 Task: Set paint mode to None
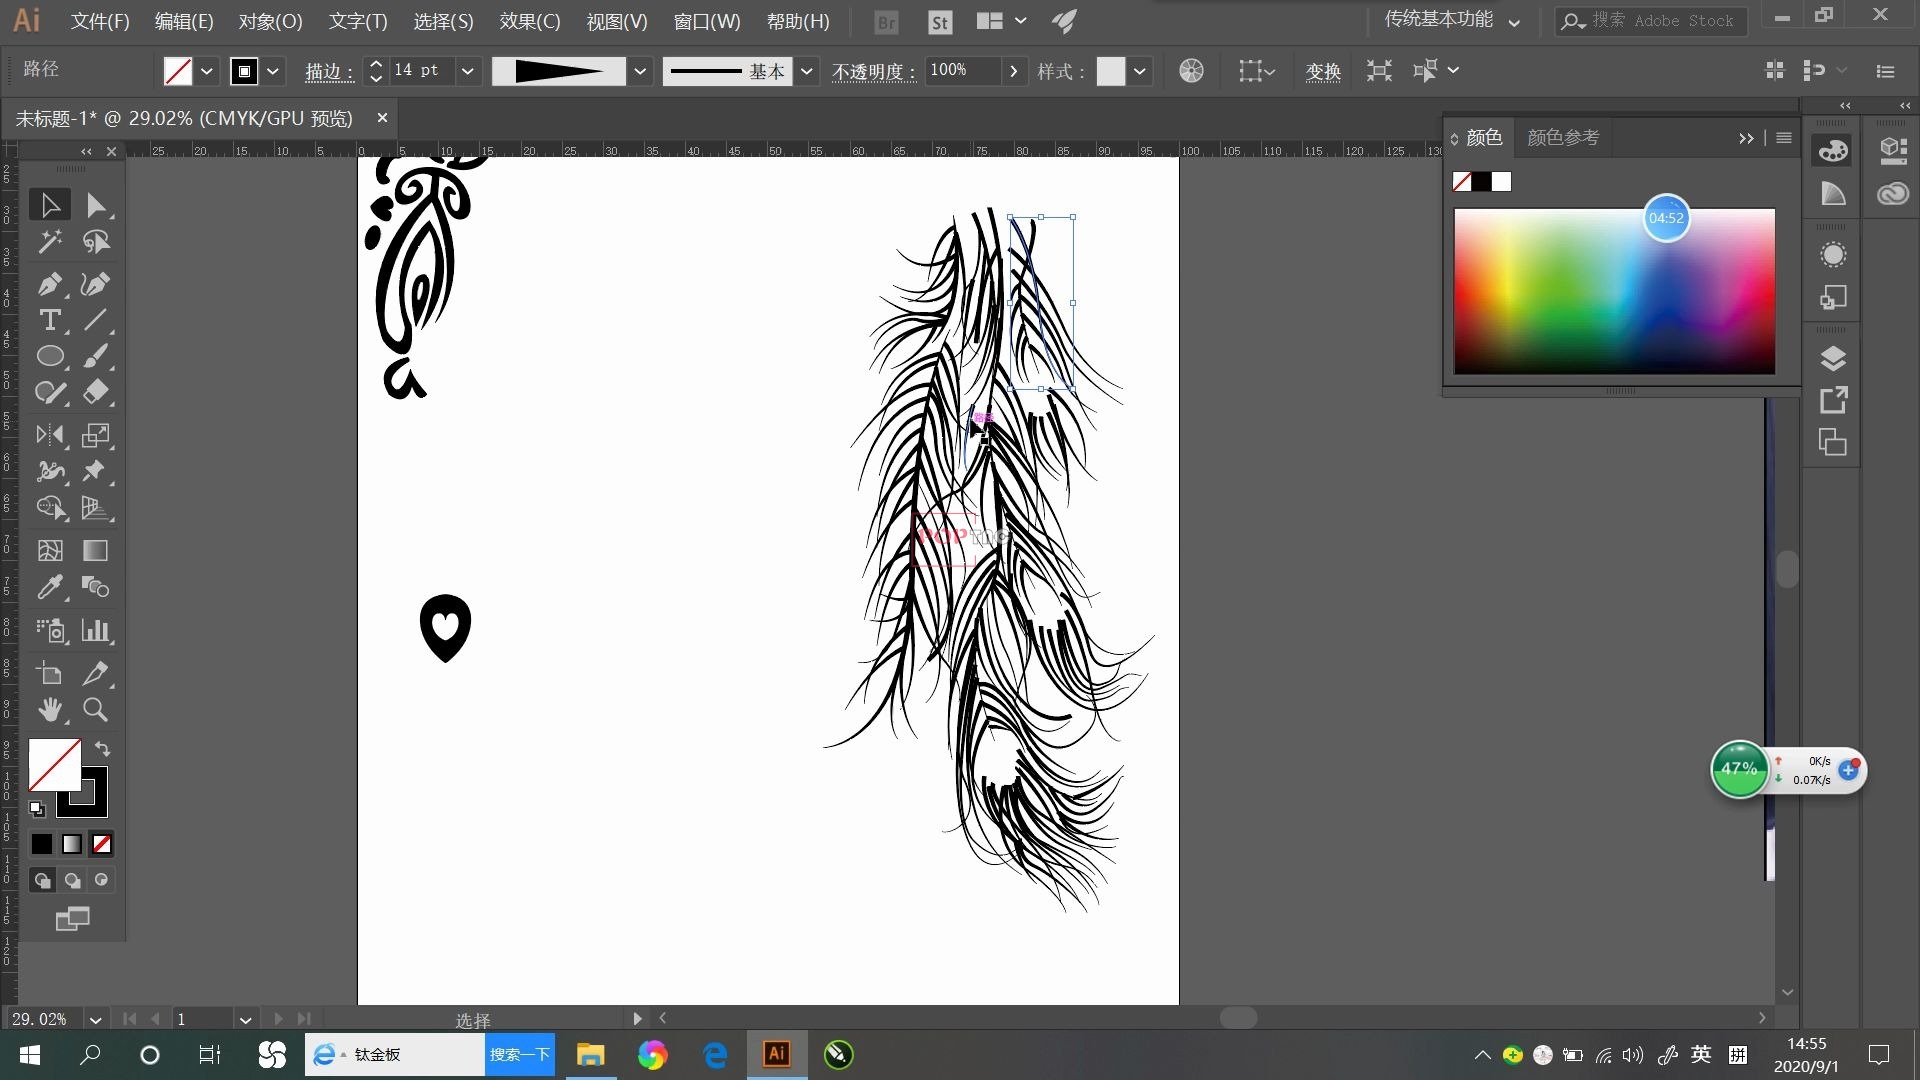point(102,844)
